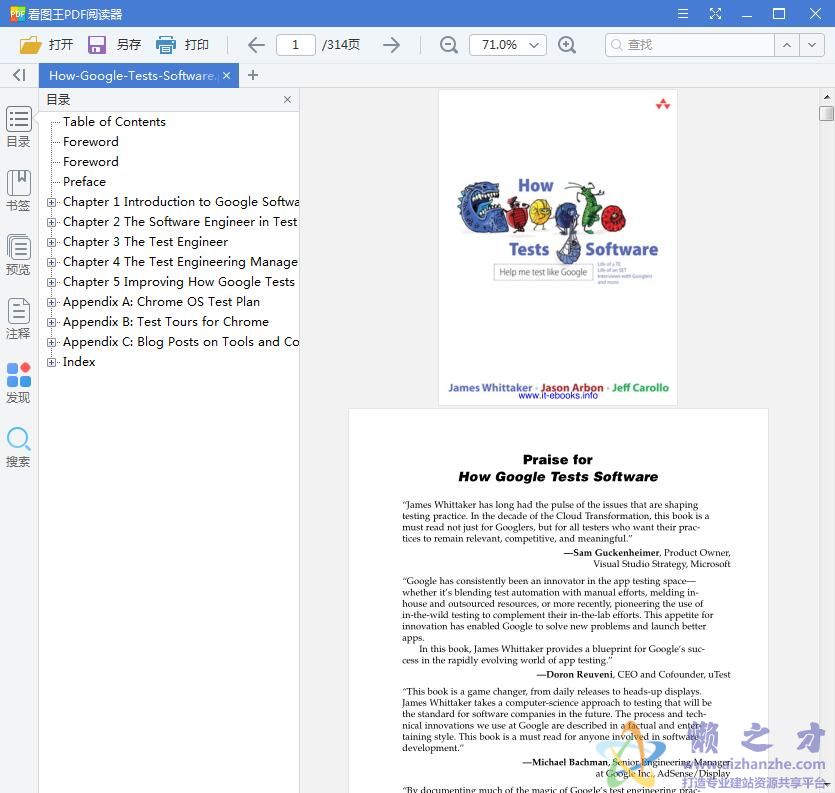Select Appendix A: Chrome OS Test Plan text
Screen dimensions: 835x793
click(x=161, y=302)
